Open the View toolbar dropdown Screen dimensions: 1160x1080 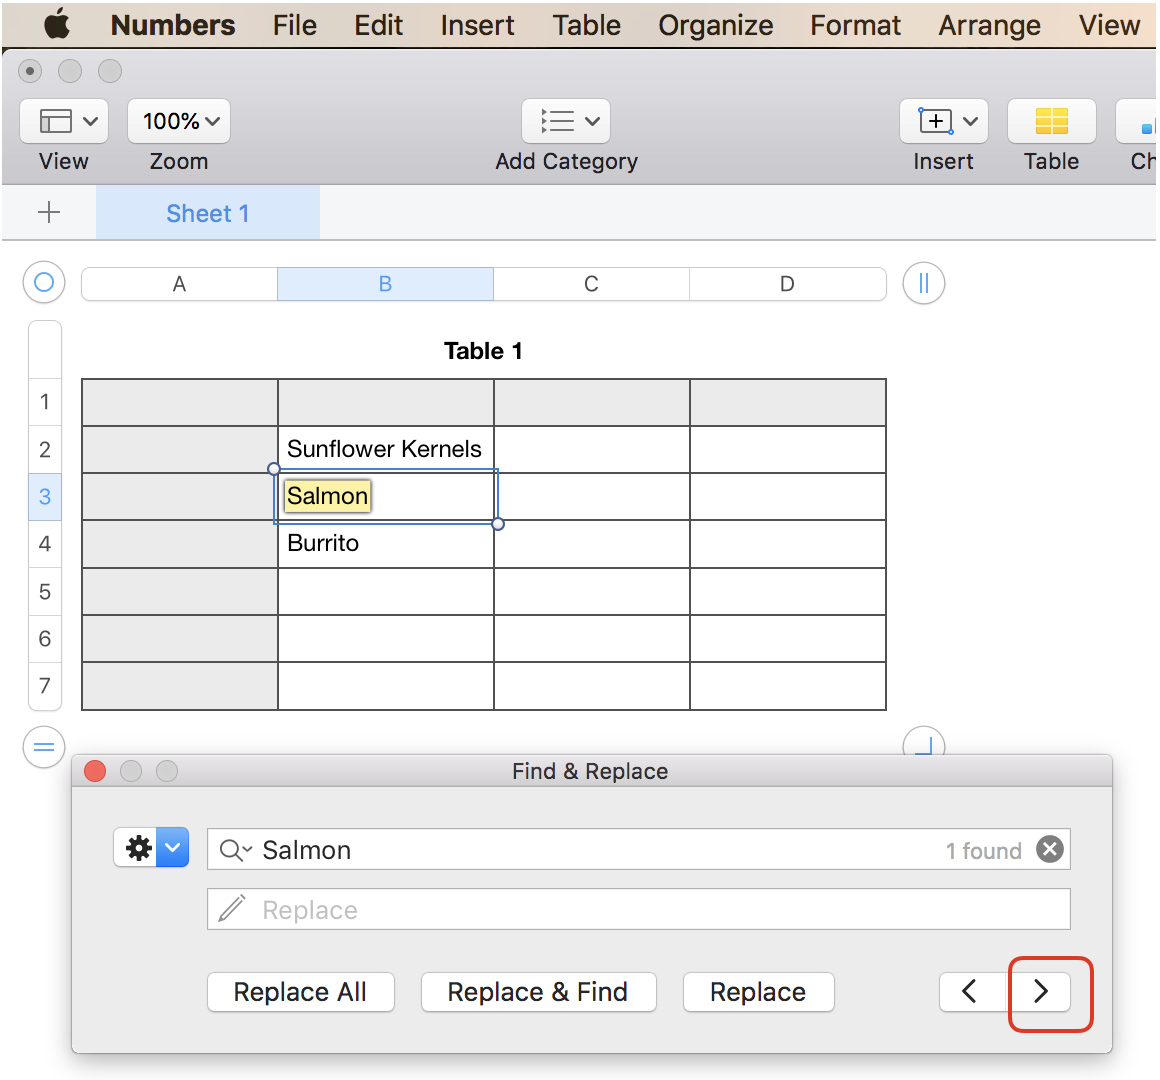64,121
